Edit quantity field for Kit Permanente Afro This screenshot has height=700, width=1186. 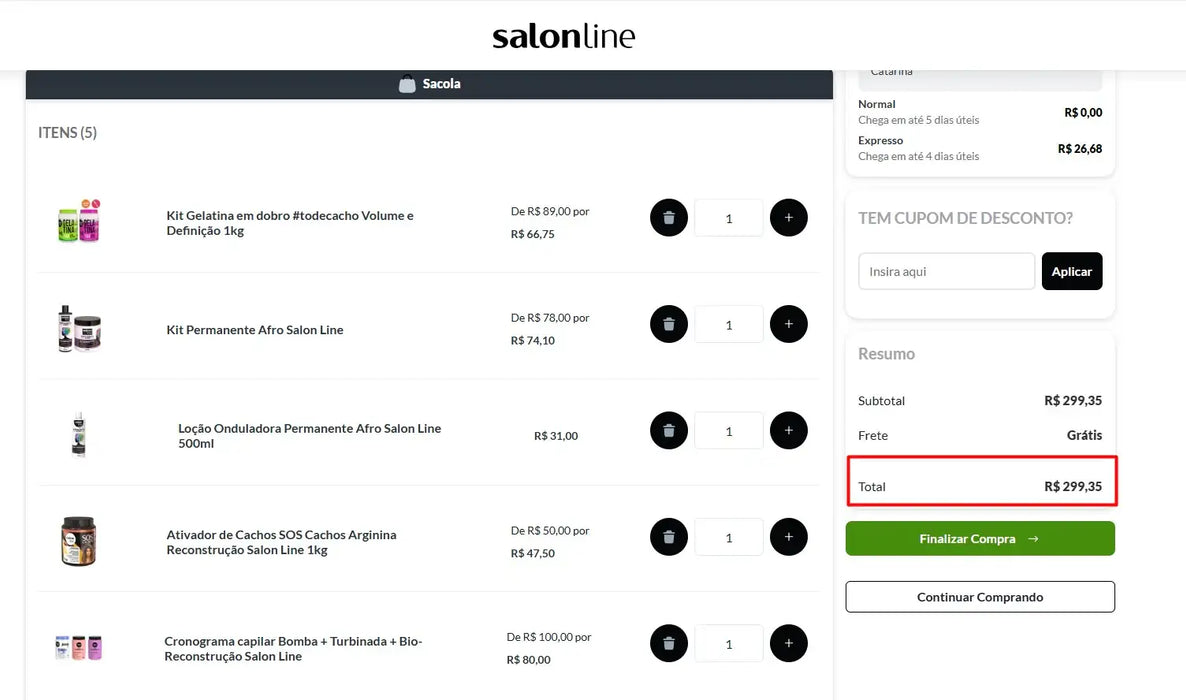(728, 324)
